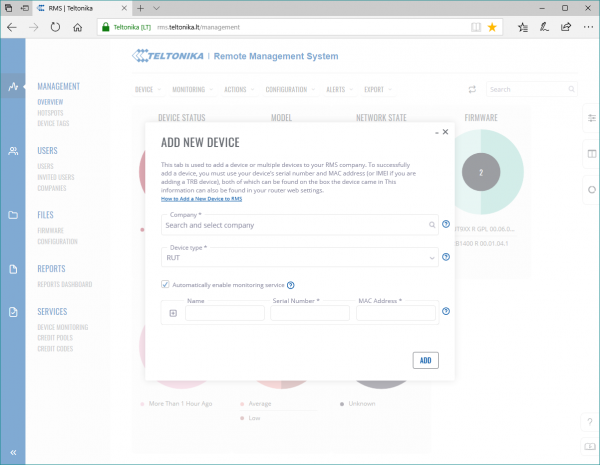Click the device row help icon
This screenshot has width=600, height=465.
(446, 311)
